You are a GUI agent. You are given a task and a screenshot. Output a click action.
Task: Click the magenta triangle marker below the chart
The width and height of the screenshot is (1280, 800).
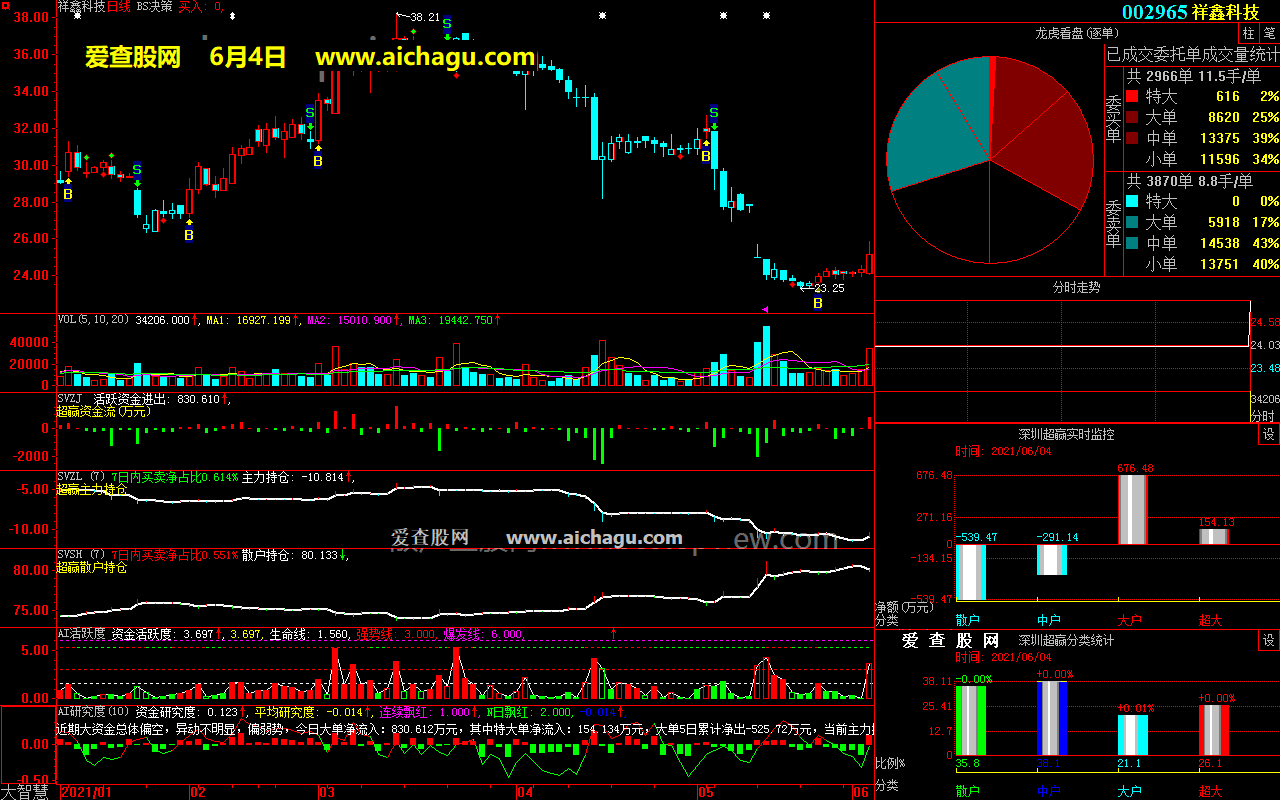tap(765, 309)
